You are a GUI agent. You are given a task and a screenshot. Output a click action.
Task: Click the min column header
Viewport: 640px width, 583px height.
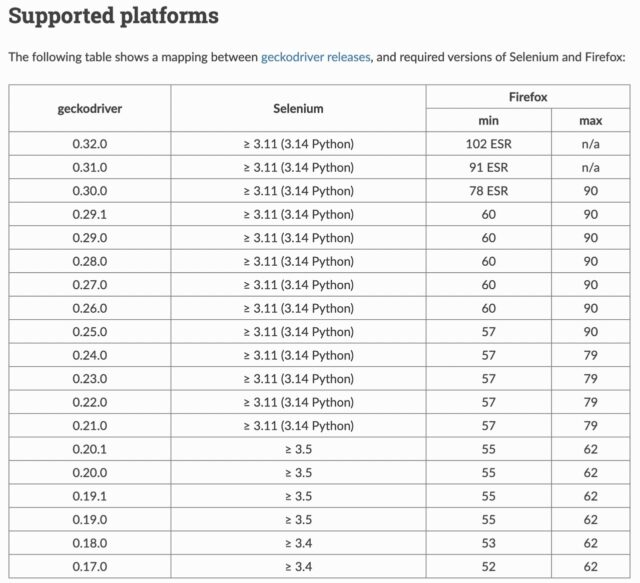[488, 120]
